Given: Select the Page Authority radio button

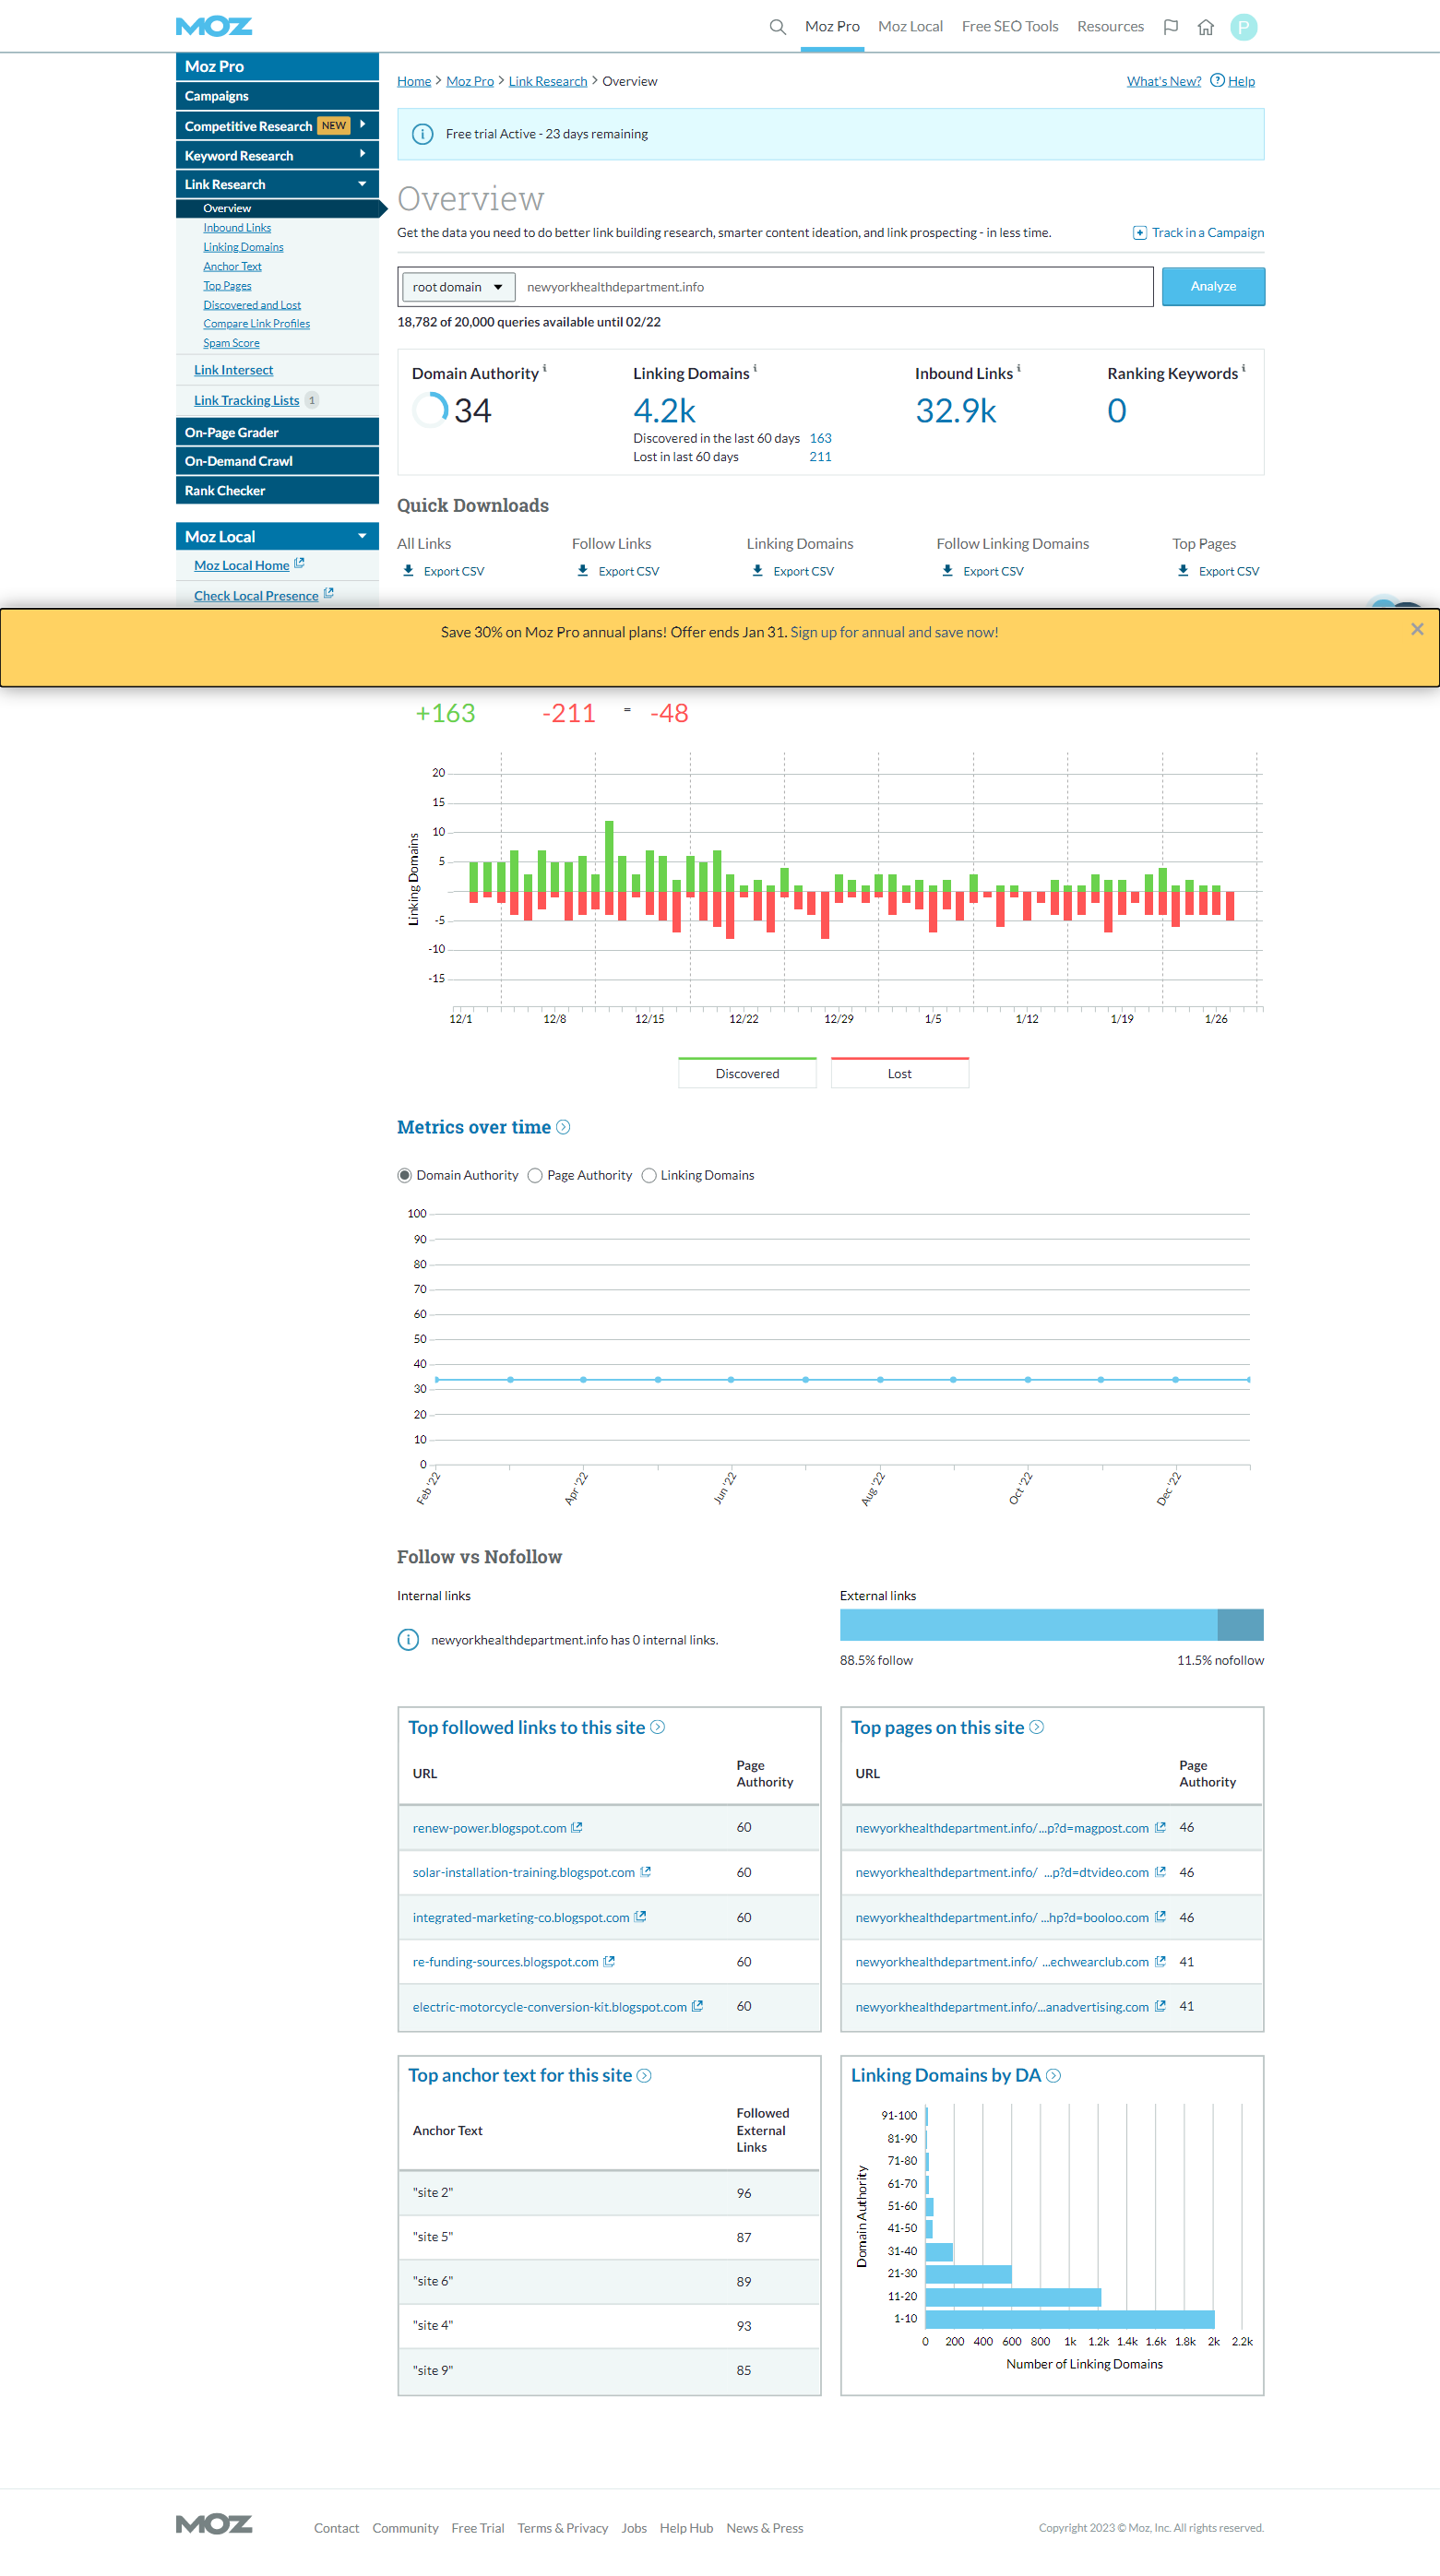Looking at the screenshot, I should click(x=535, y=1175).
